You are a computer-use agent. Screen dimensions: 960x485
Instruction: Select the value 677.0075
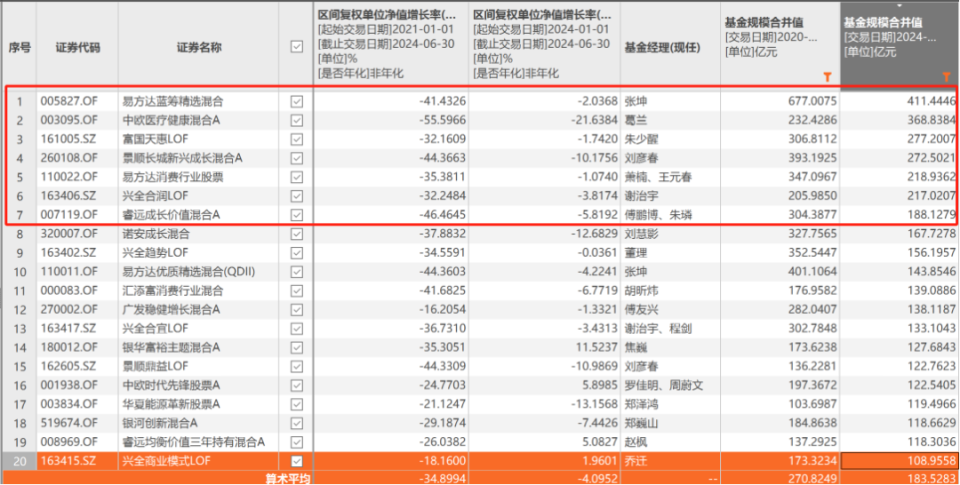pyautogui.click(x=814, y=102)
